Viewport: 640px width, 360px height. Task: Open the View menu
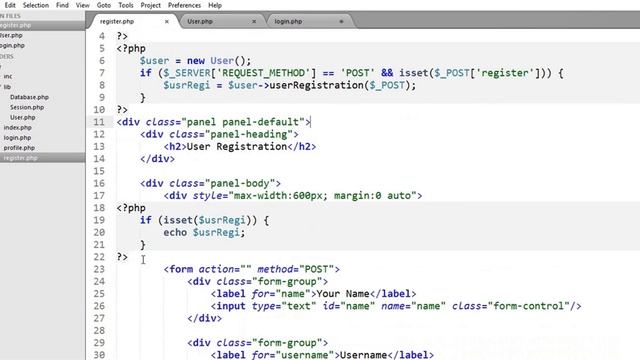point(82,5)
